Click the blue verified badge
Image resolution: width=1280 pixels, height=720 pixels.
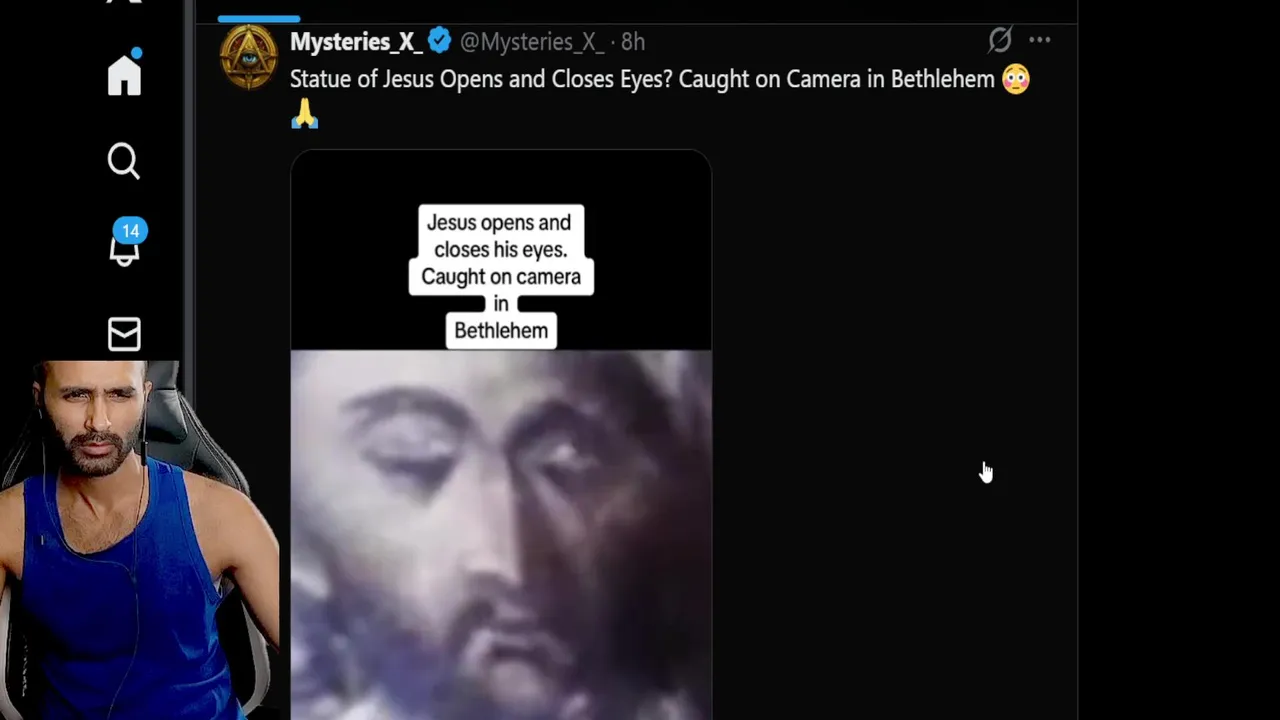point(439,41)
